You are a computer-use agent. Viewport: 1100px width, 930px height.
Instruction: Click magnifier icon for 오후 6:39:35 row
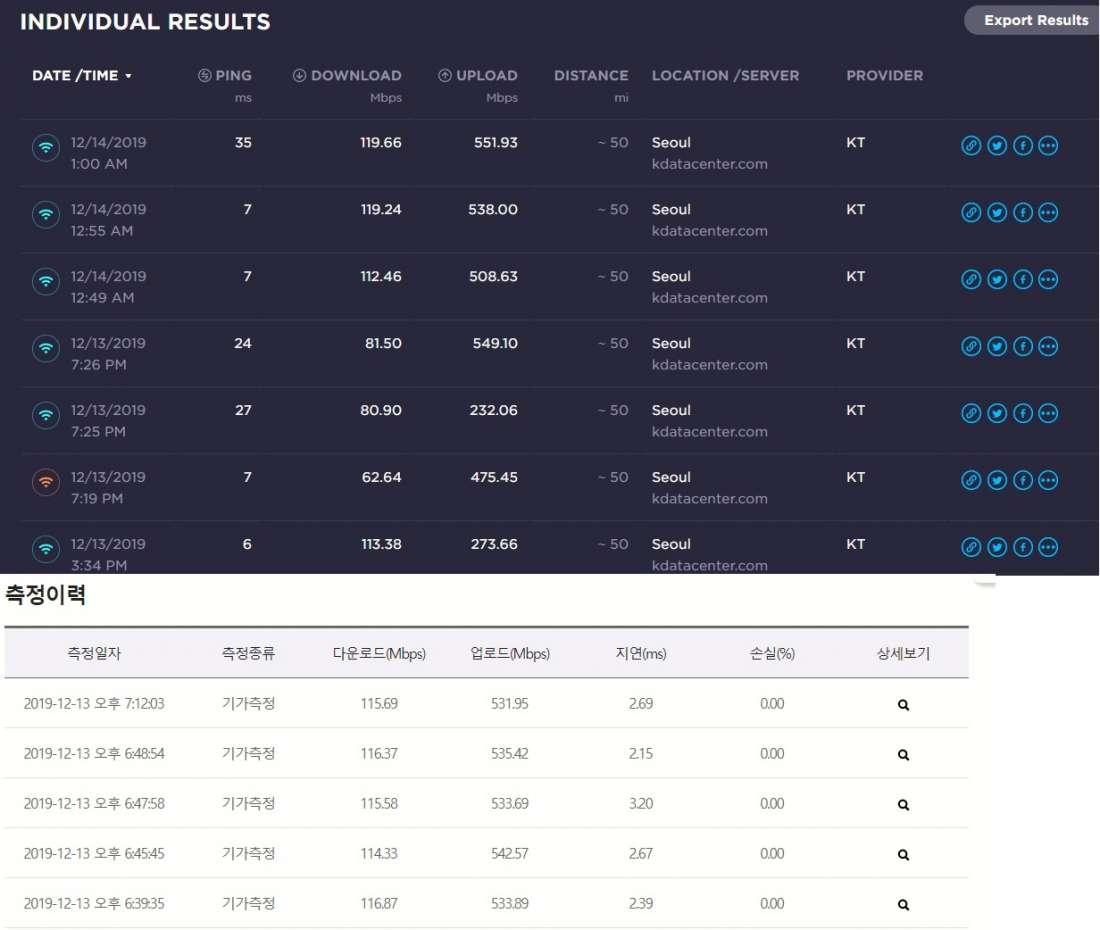[903, 905]
